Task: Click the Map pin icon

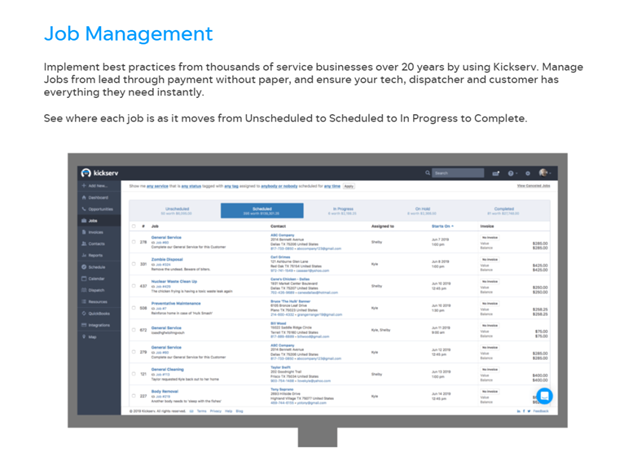Action: [x=84, y=337]
